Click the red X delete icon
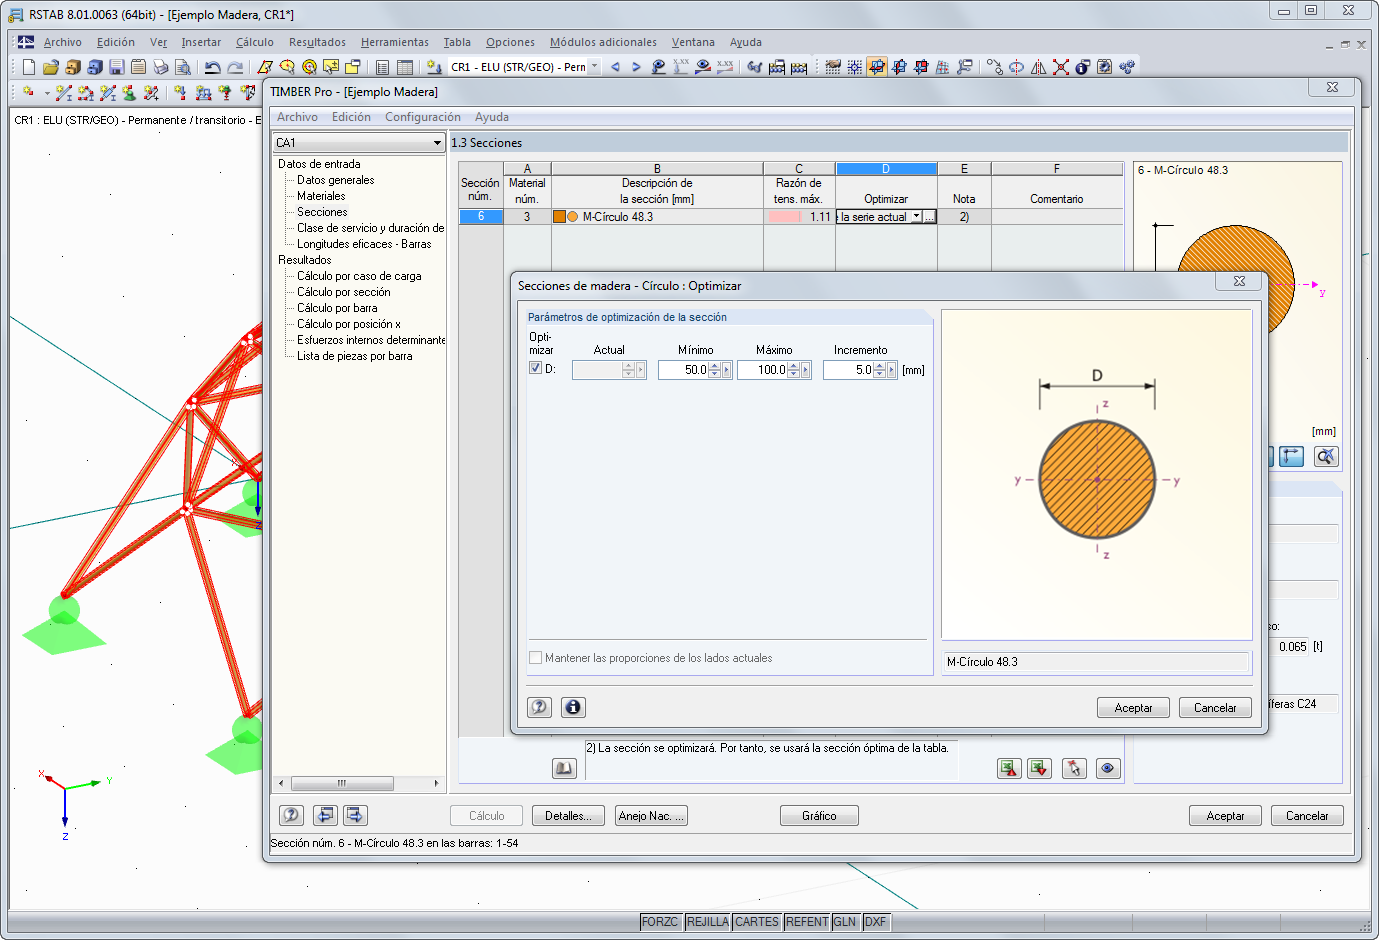Viewport: 1379px width, 940px height. tap(1060, 67)
